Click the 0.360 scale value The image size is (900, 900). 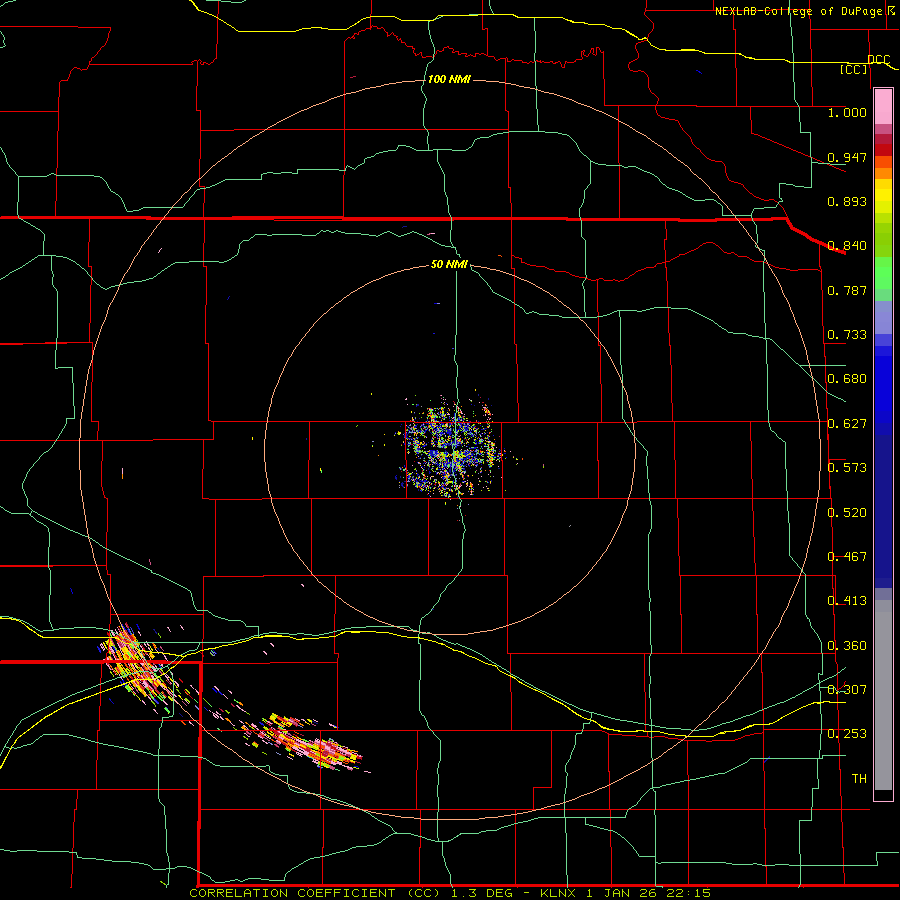pyautogui.click(x=847, y=645)
